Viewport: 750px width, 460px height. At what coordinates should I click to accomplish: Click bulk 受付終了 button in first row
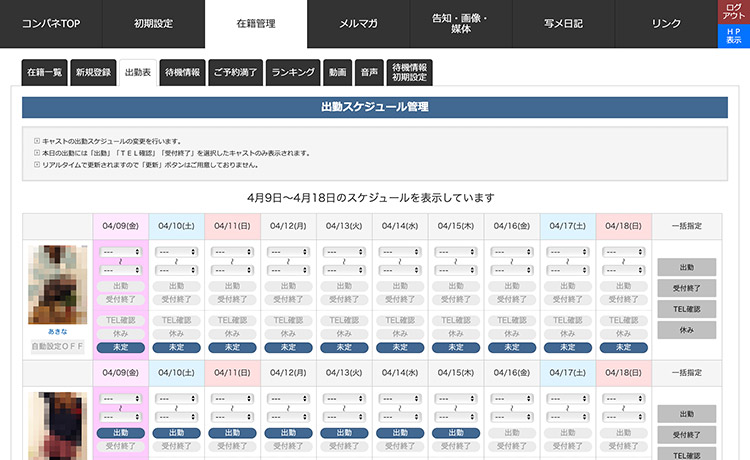tap(687, 288)
